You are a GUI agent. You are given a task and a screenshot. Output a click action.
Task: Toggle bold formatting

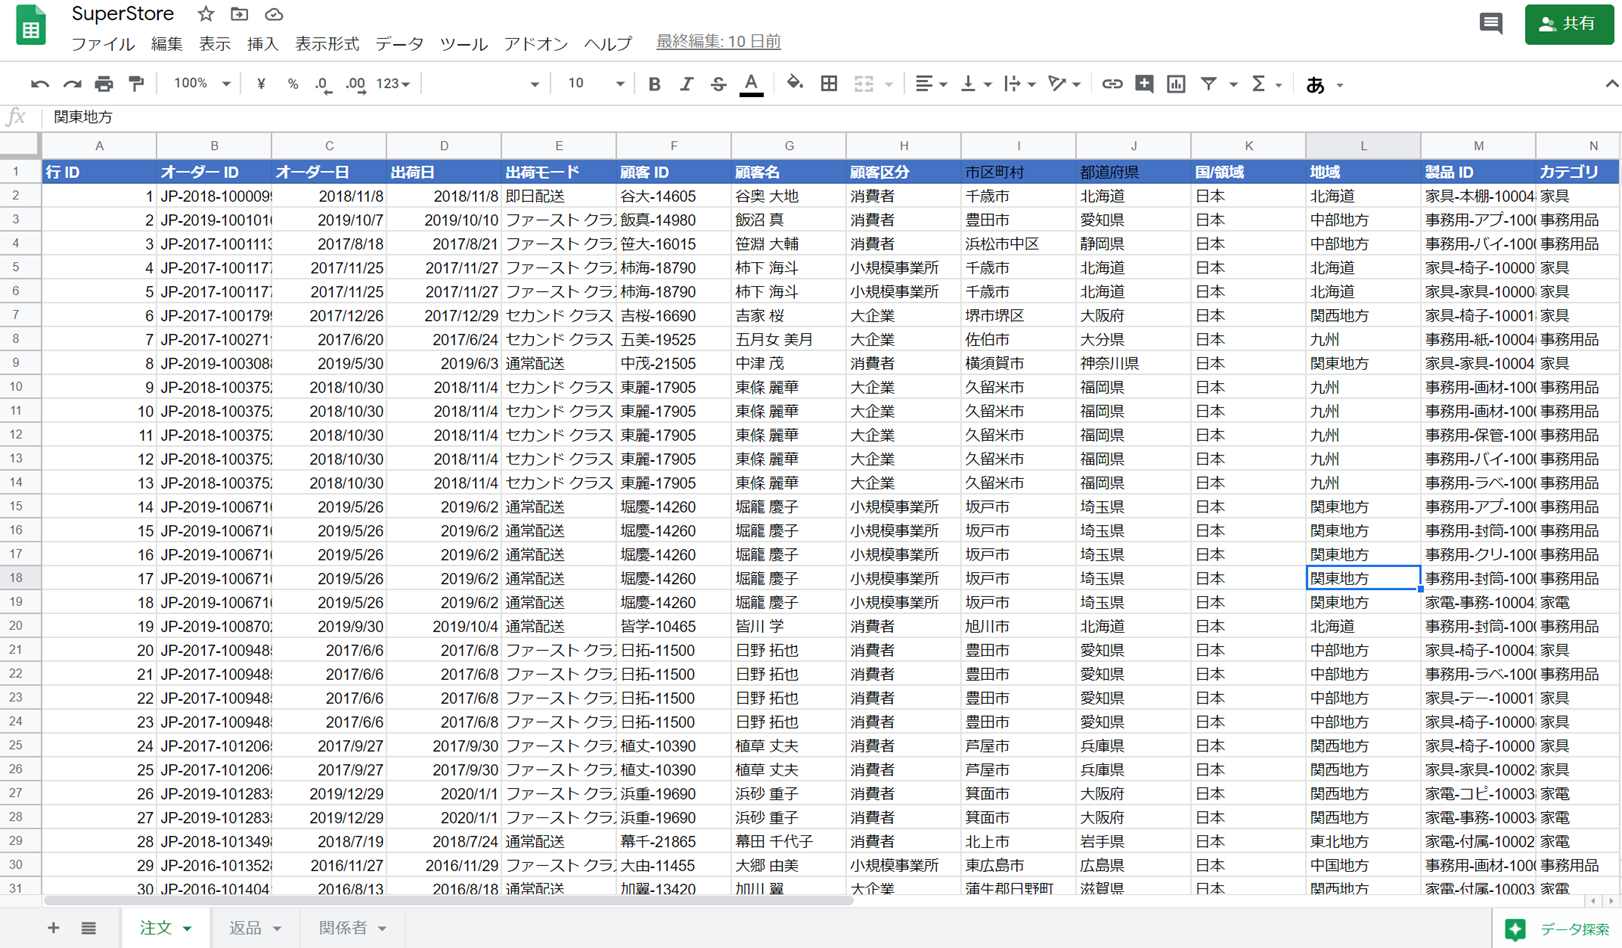654,84
